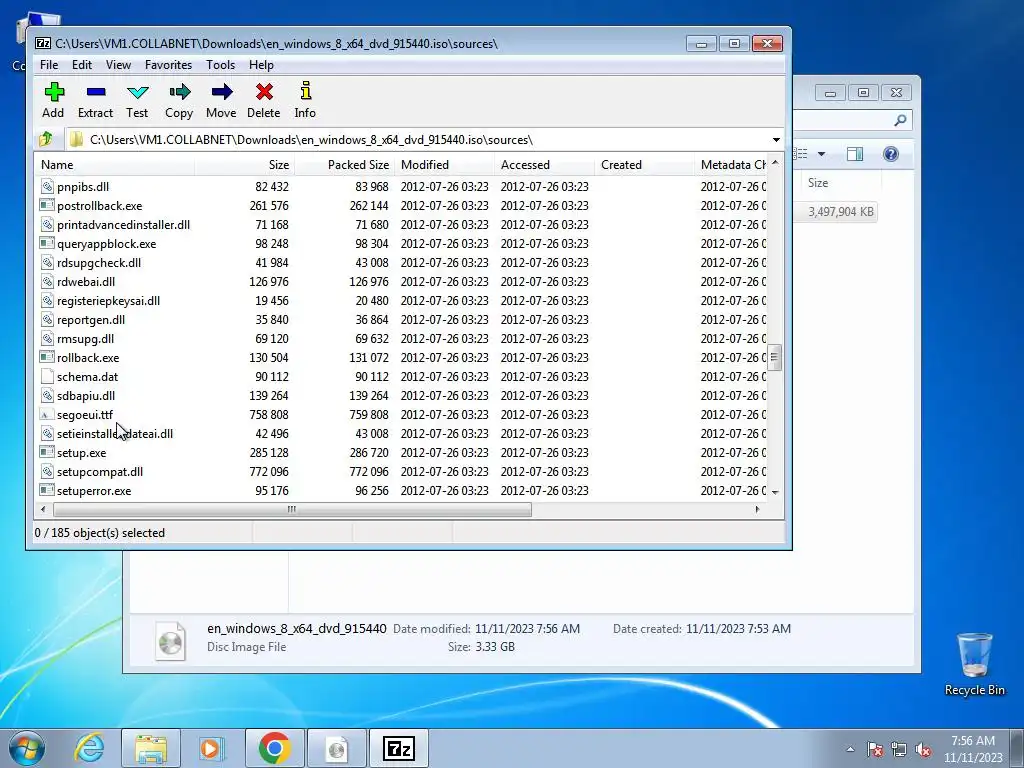Screen dimensions: 1024x768
Task: Click Explorer window search magnifier icon
Action: (x=900, y=120)
